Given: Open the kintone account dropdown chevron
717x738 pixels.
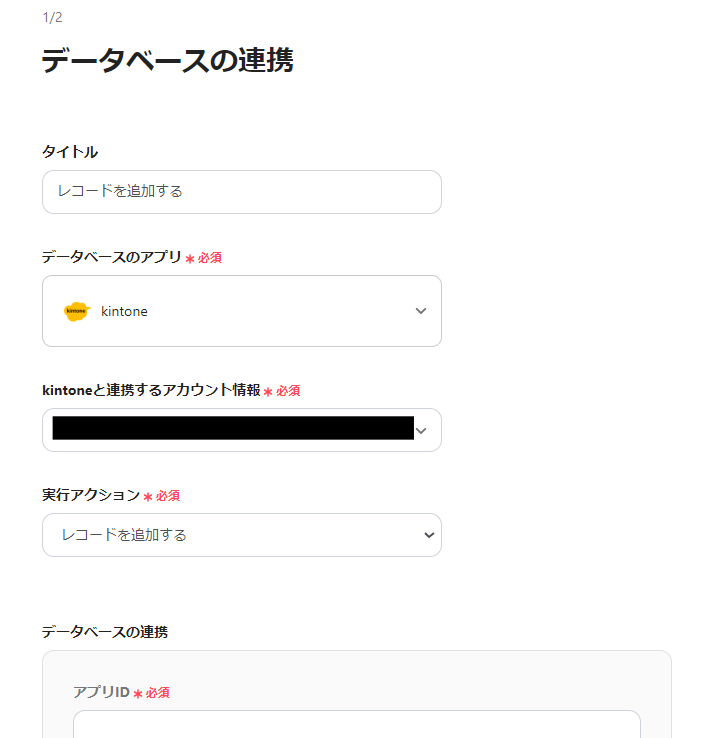Looking at the screenshot, I should pos(421,431).
